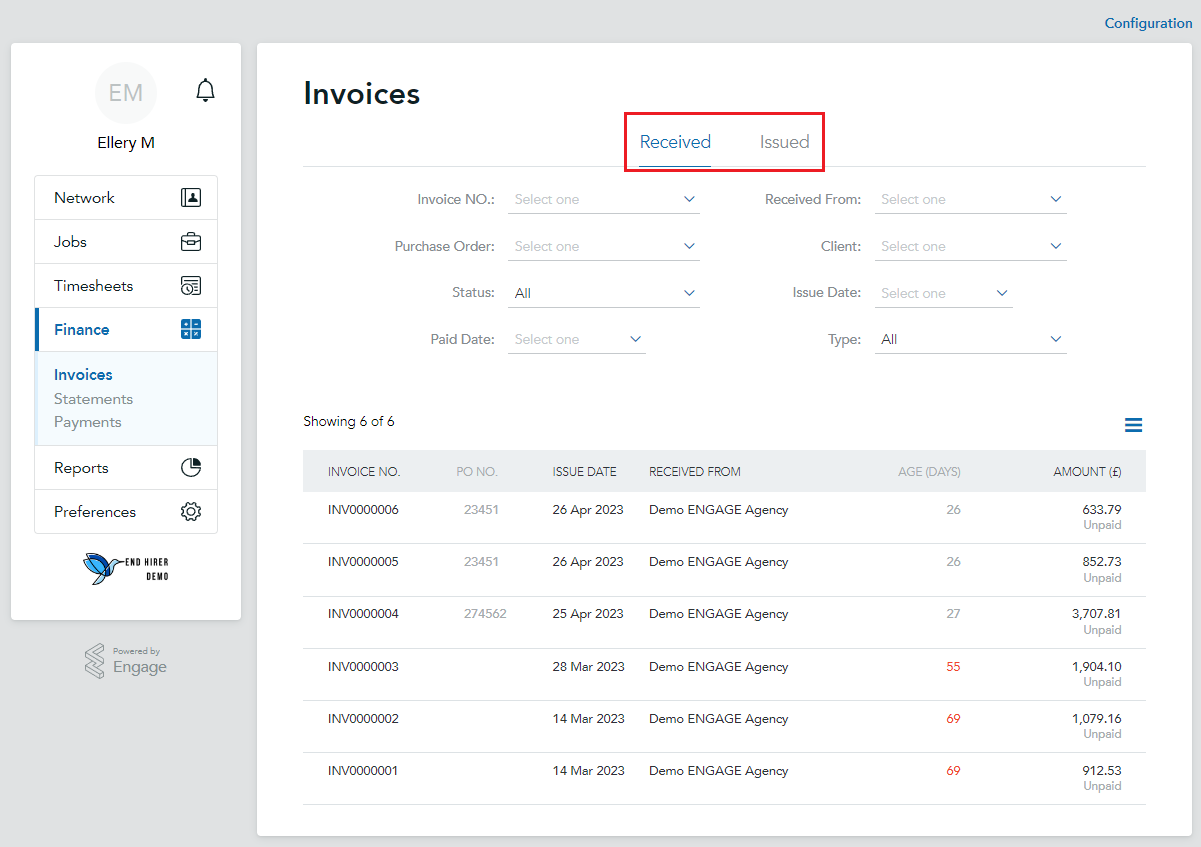Screen dimensions: 1201x847
Task: Switch to the Issued tab
Action: [x=784, y=142]
